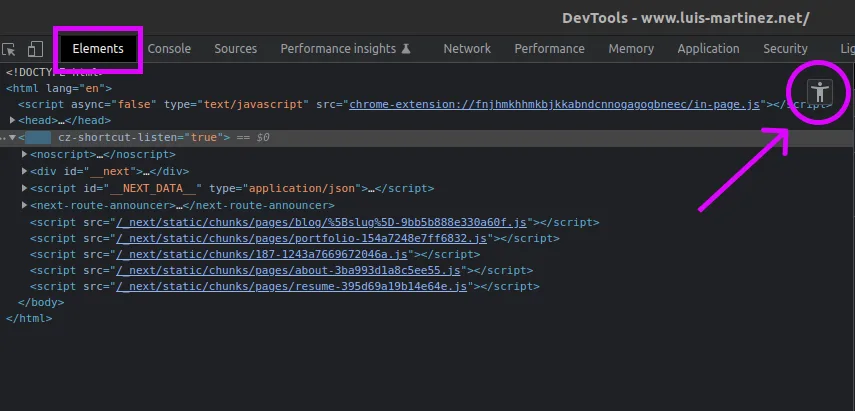Click the "true" attribute value on body

pos(204,137)
